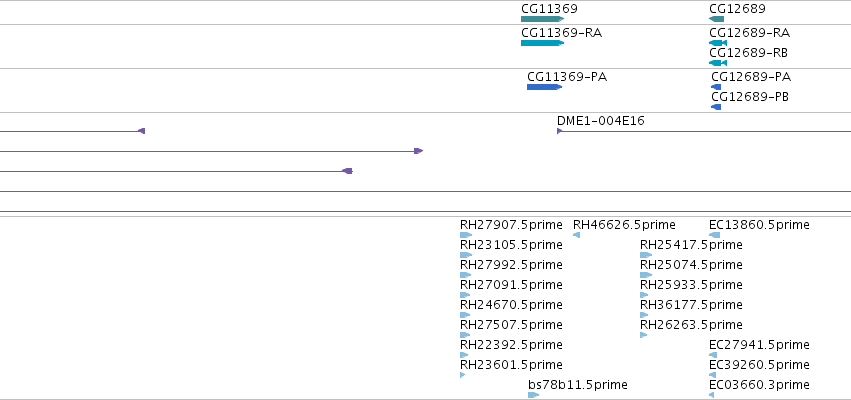Click the RH46626.5prime EST arrow
The width and height of the screenshot is (851, 400).
click(576, 235)
